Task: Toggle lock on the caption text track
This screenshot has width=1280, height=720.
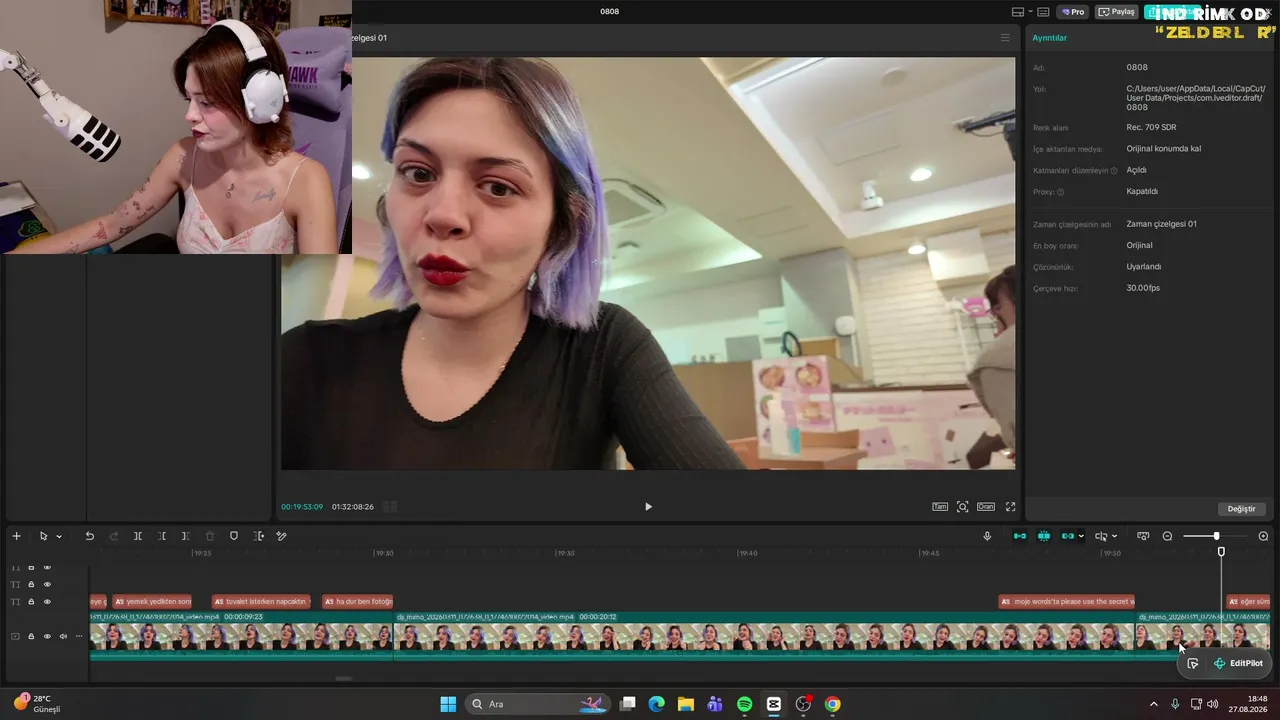Action: coord(31,602)
